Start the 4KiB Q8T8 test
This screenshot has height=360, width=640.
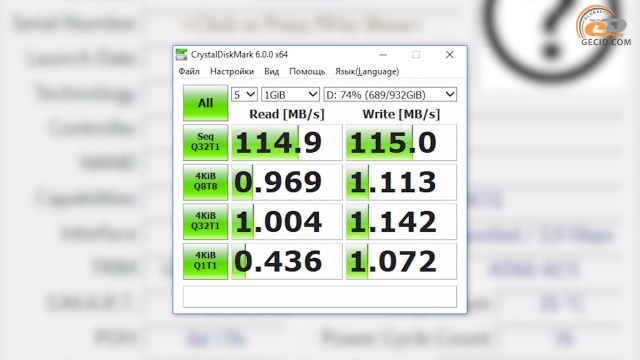coord(205,182)
